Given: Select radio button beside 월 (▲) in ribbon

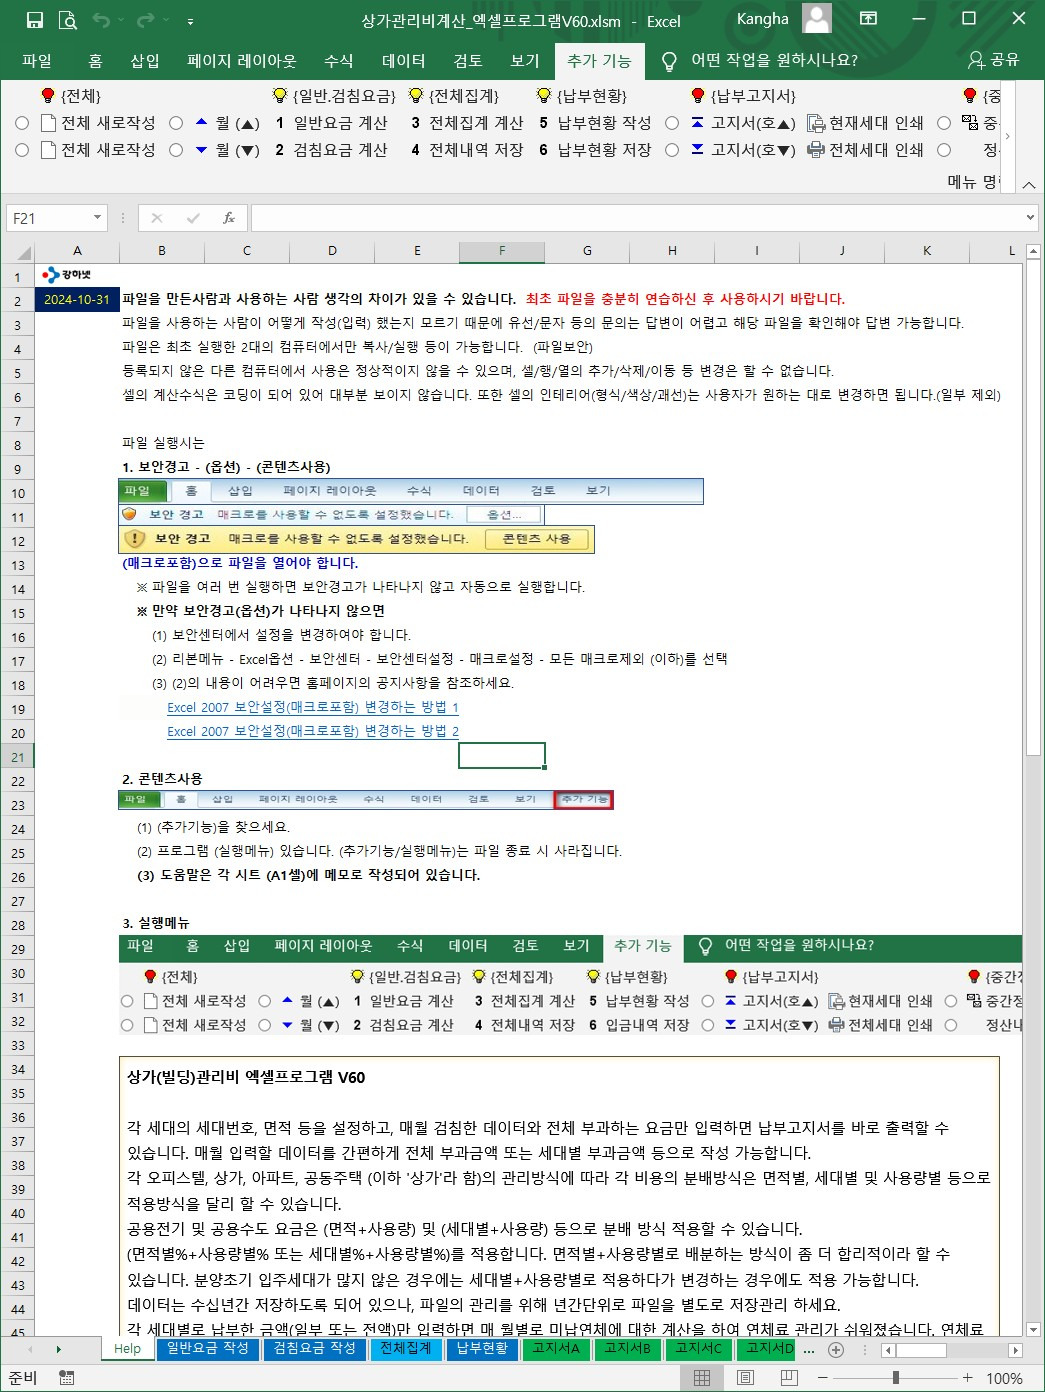Looking at the screenshot, I should coord(176,123).
